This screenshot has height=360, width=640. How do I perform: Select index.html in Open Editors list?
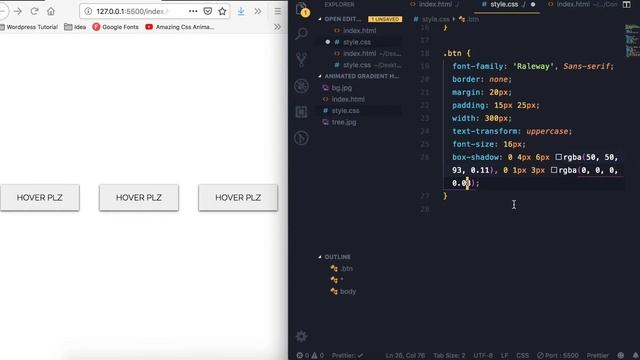tap(359, 31)
